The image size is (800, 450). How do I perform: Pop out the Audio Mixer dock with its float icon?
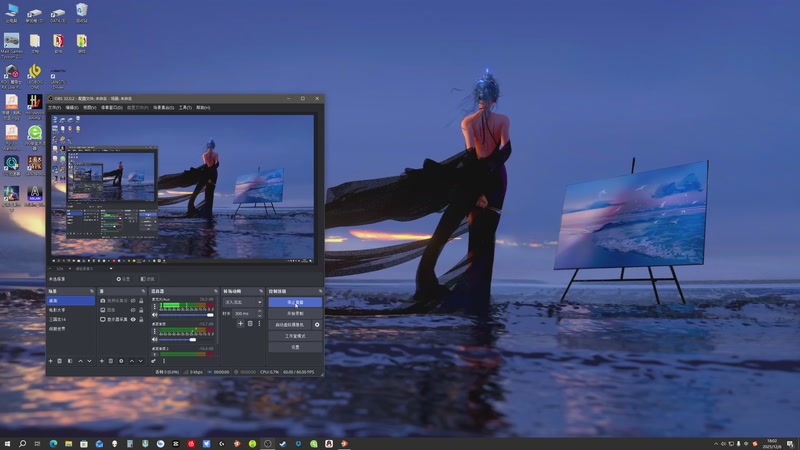click(216, 291)
